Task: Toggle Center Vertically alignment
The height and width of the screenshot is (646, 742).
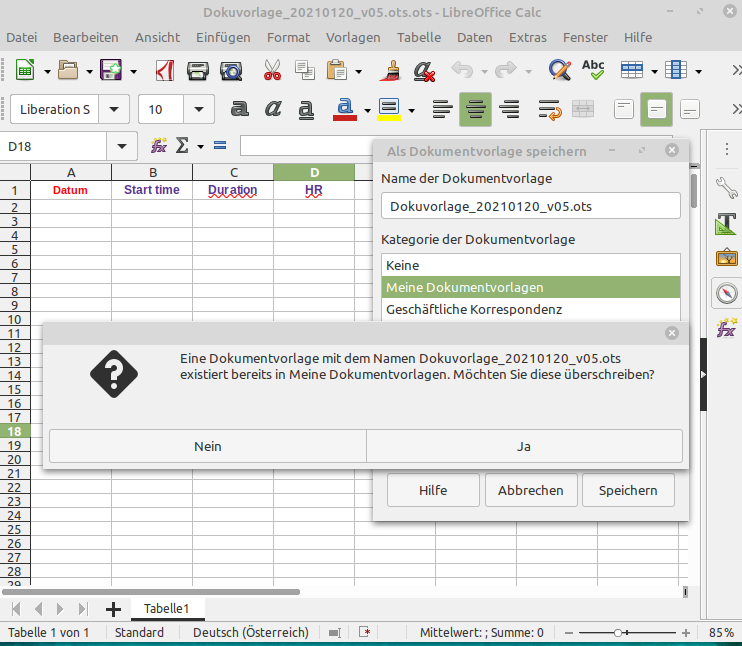Action: (656, 109)
